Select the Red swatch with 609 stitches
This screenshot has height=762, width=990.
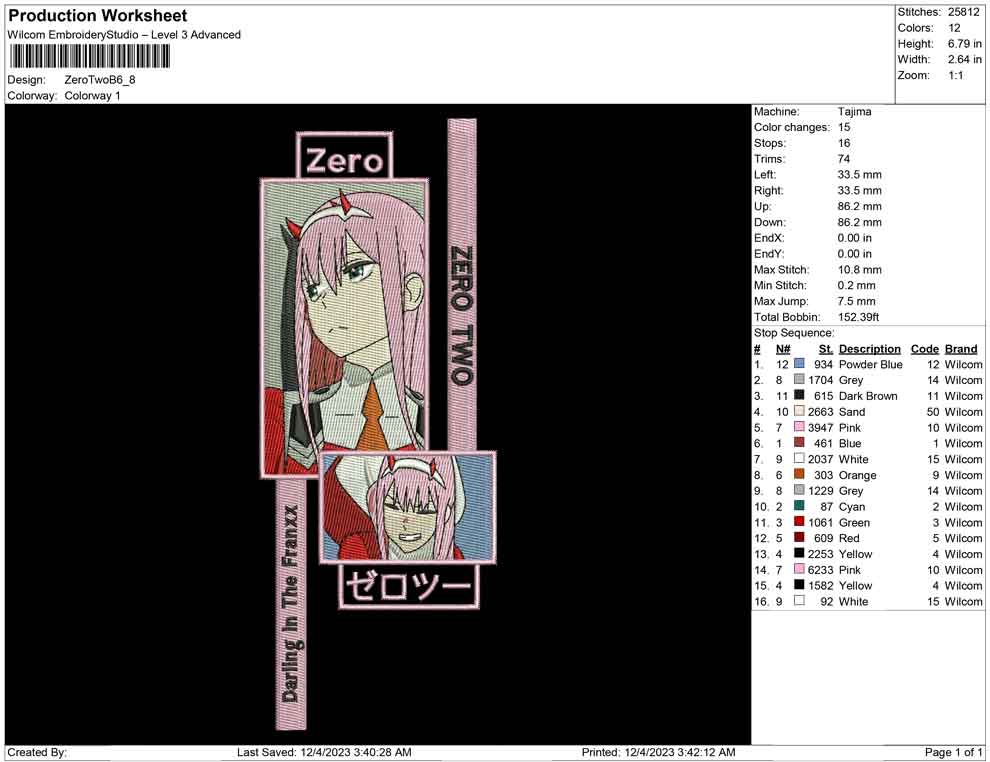tap(799, 537)
